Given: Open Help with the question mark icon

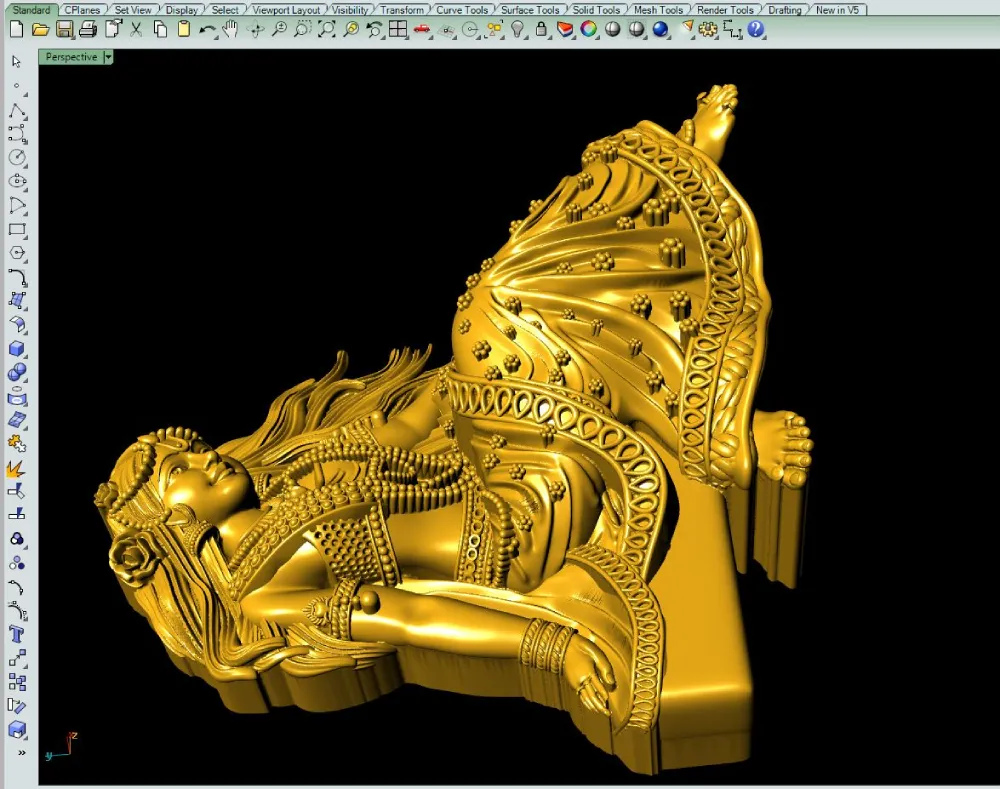Looking at the screenshot, I should 756,29.
